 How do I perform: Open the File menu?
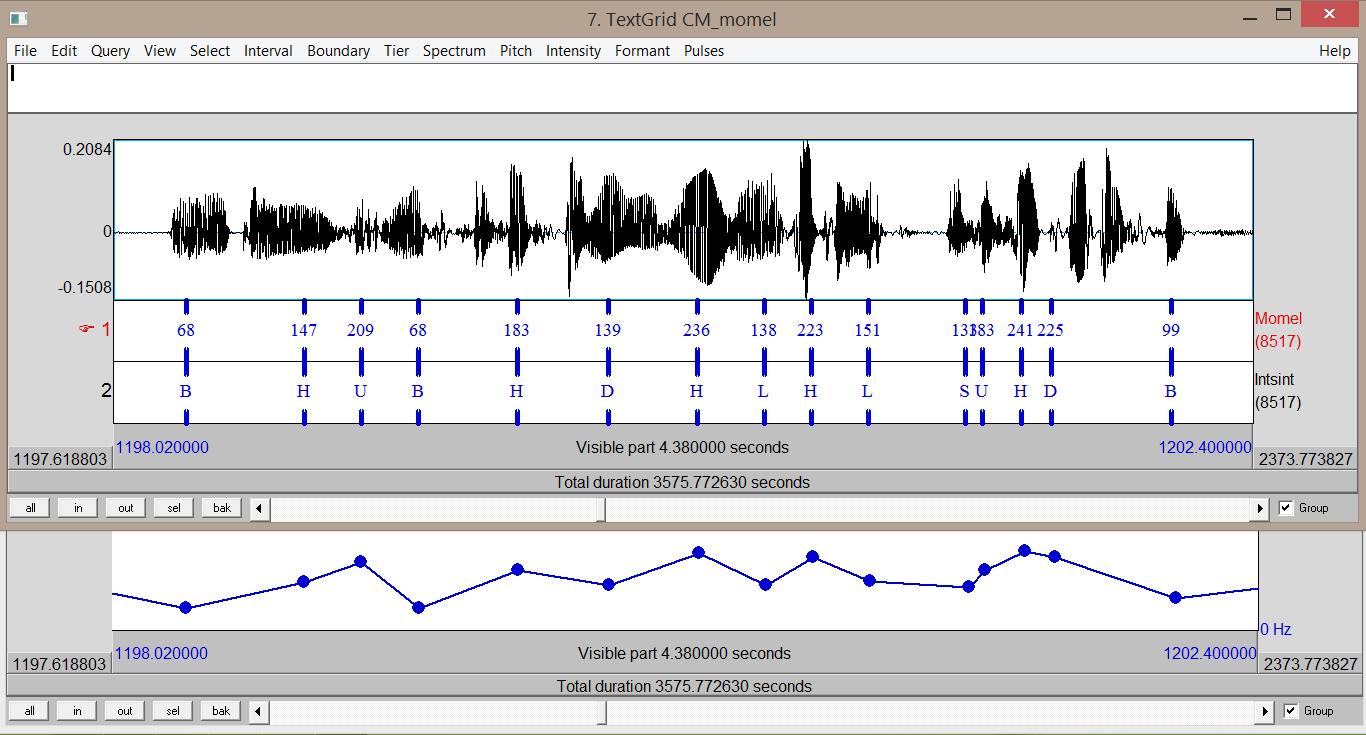(x=25, y=51)
